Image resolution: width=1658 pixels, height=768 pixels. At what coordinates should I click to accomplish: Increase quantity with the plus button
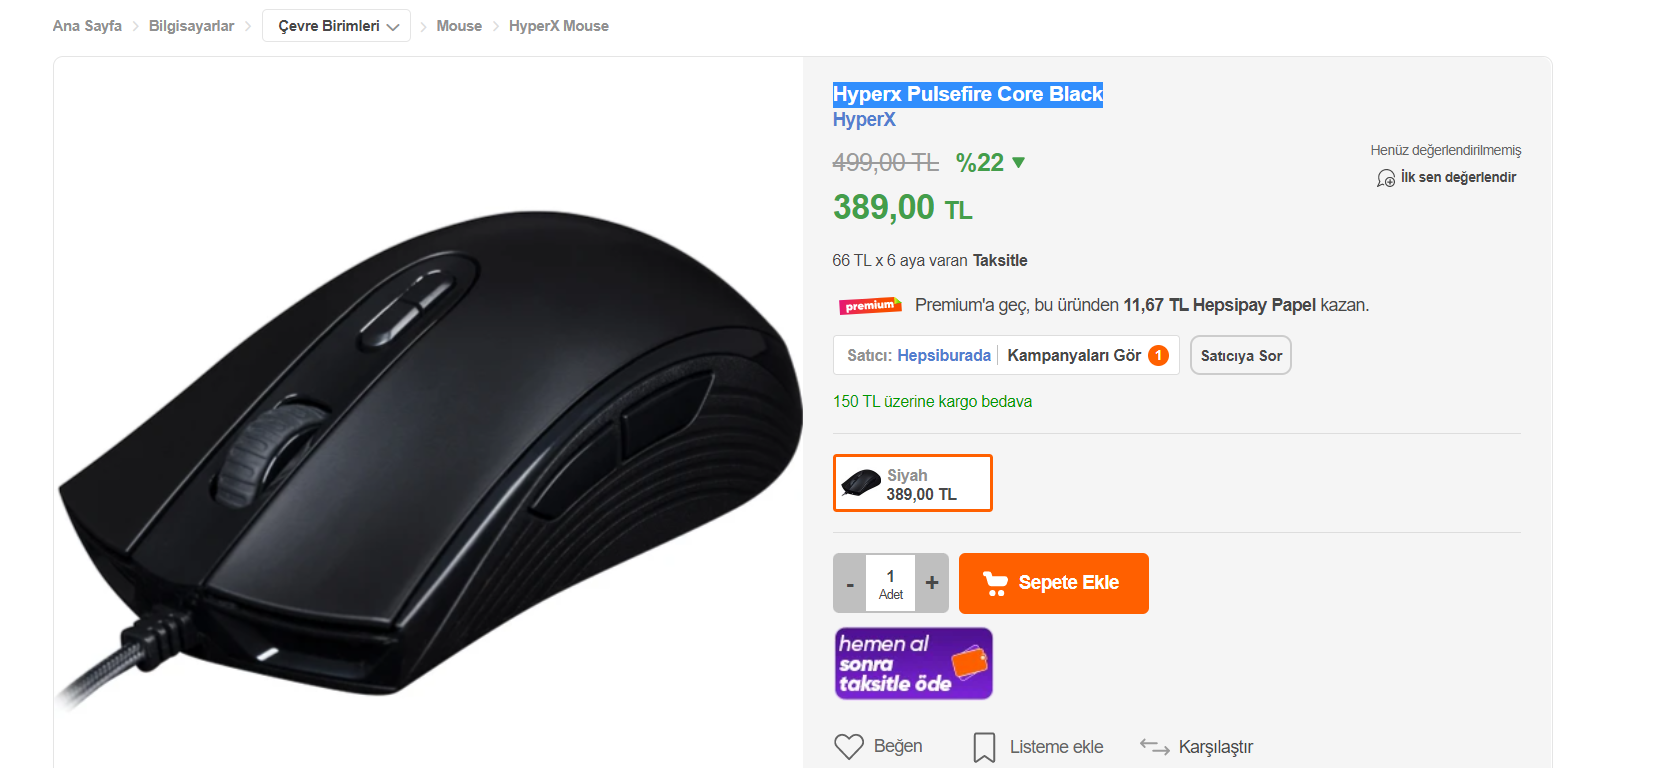click(932, 583)
